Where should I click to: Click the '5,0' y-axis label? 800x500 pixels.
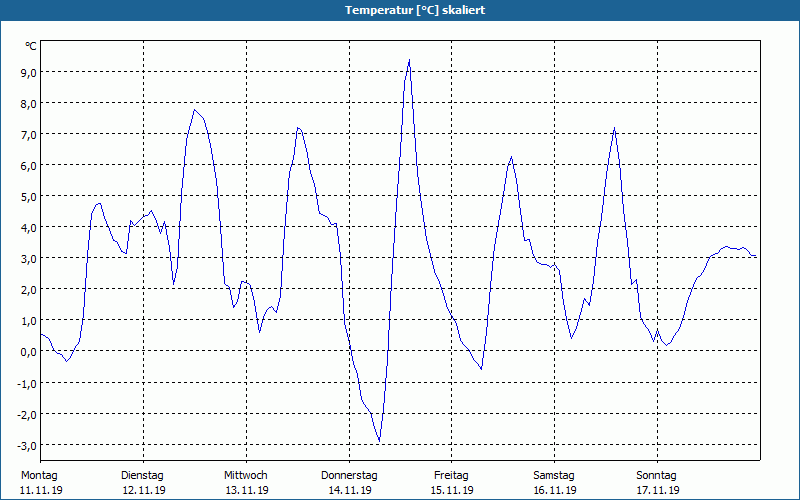coord(29,196)
